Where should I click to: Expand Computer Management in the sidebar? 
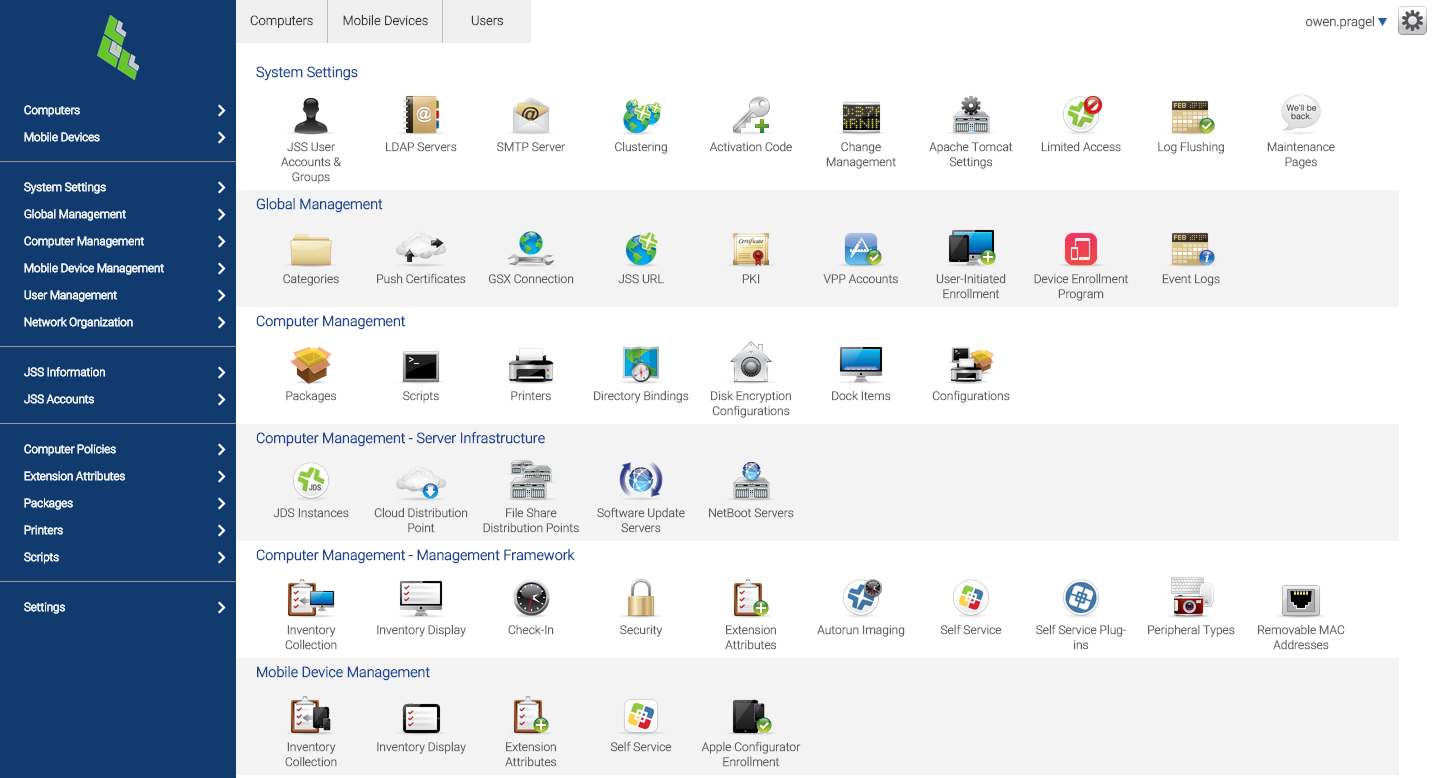click(x=118, y=242)
